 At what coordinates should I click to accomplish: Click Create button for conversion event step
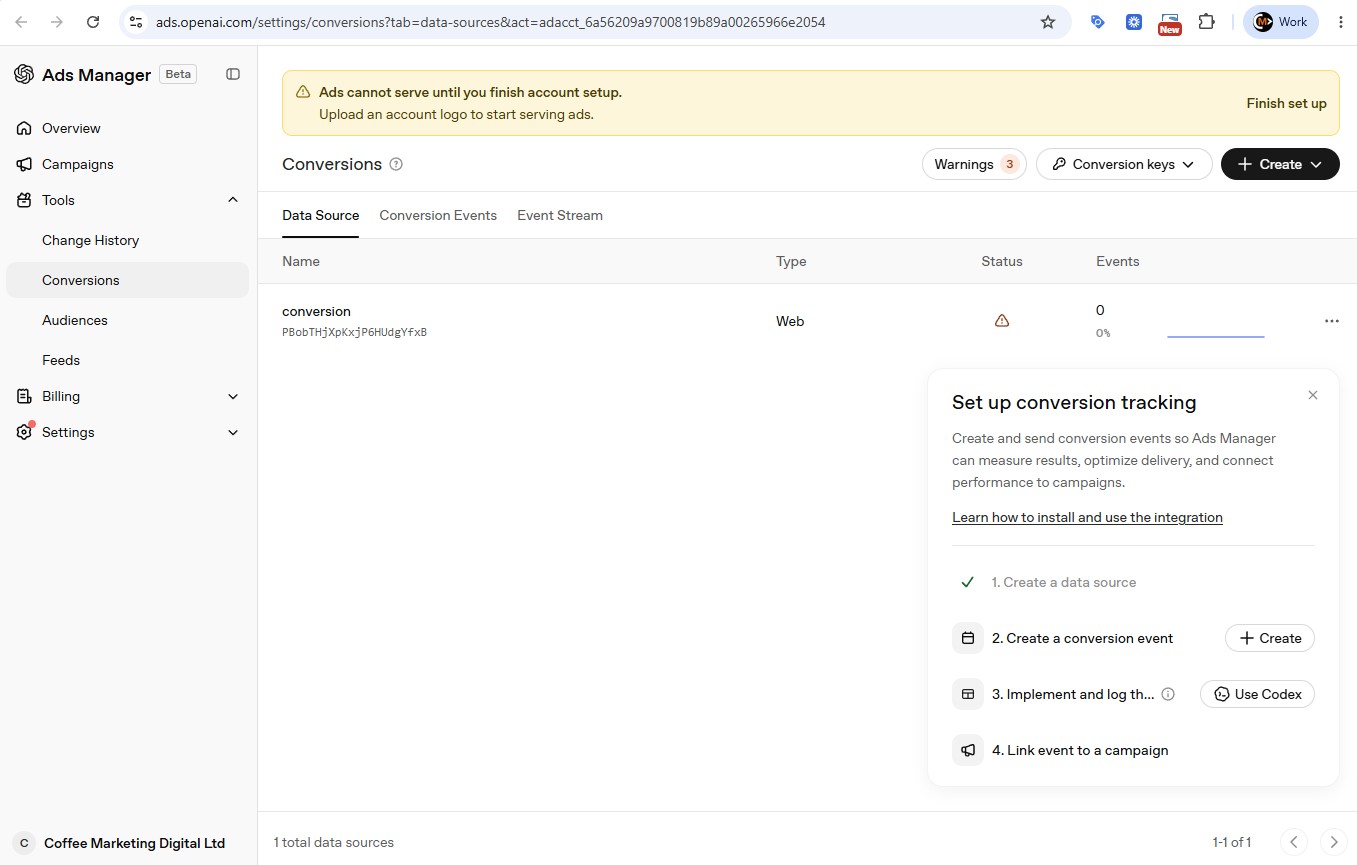point(1270,638)
